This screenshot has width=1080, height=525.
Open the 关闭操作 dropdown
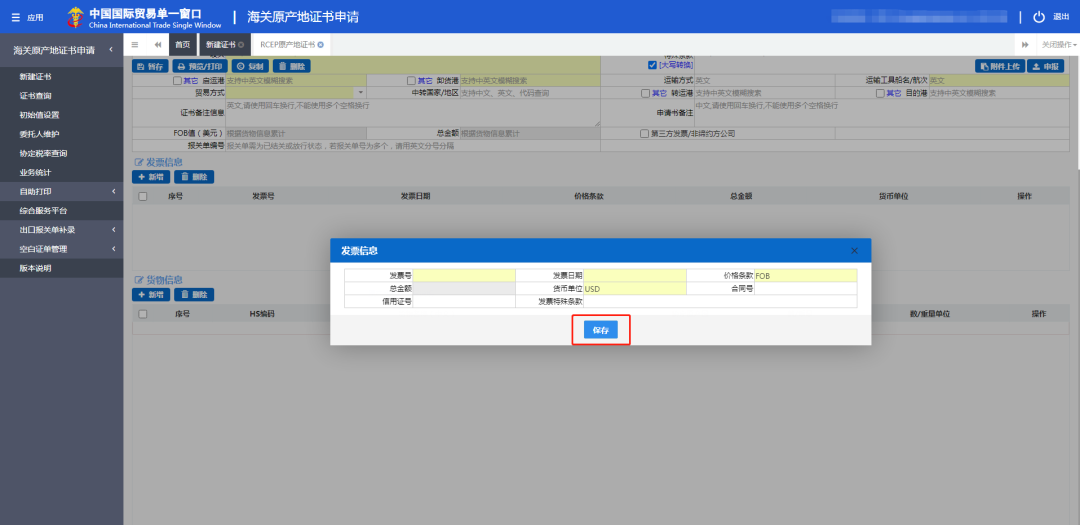coord(1059,45)
